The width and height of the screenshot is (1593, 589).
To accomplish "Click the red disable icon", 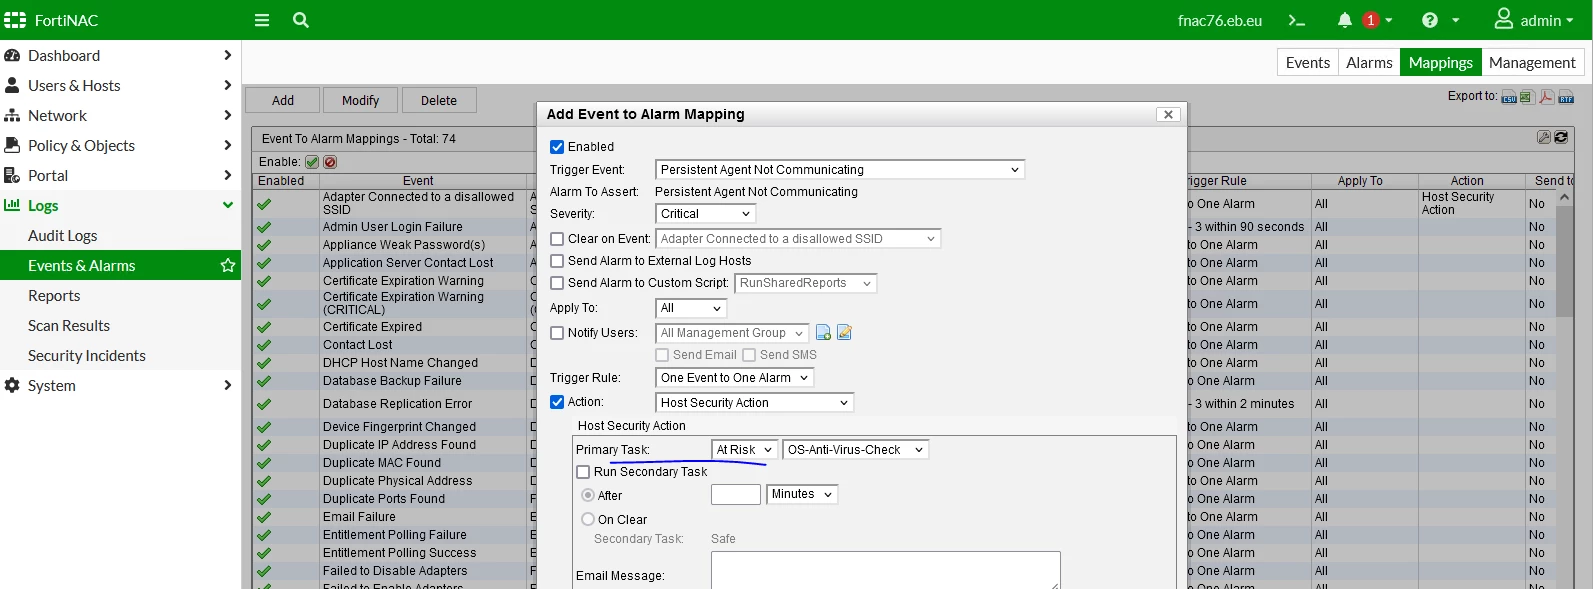I will coord(330,162).
